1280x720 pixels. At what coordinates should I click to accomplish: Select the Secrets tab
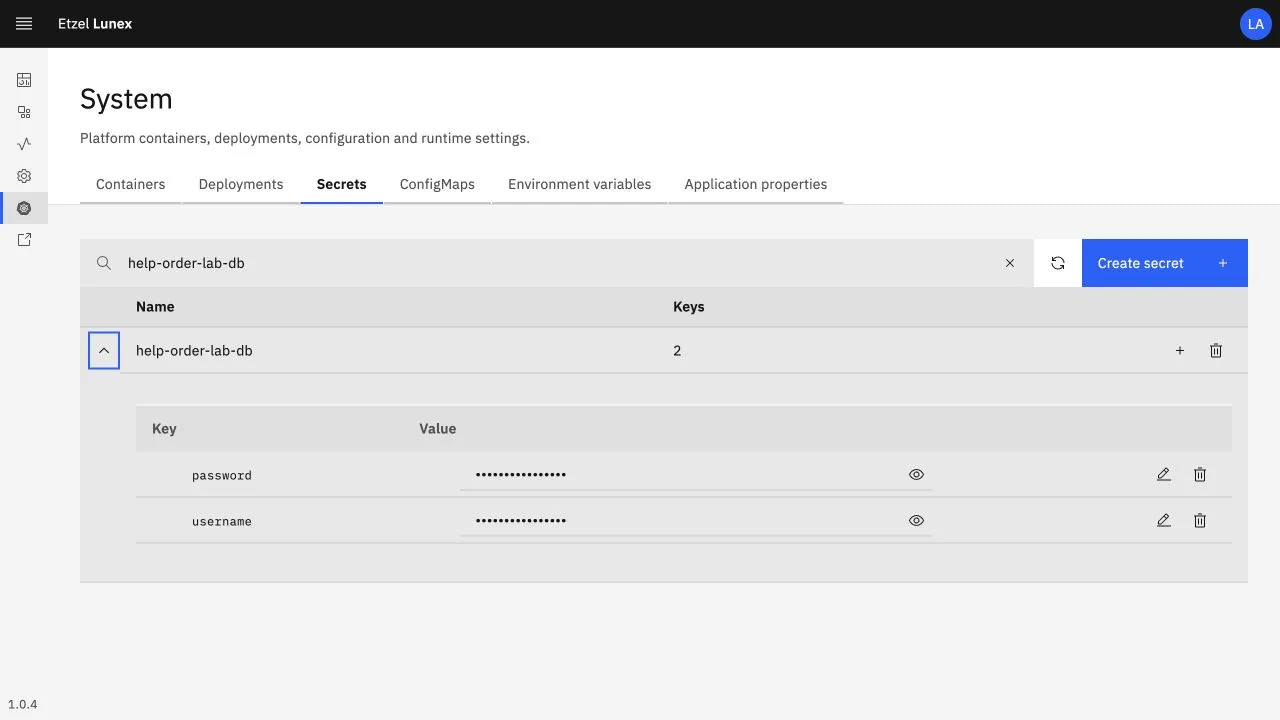tap(342, 184)
